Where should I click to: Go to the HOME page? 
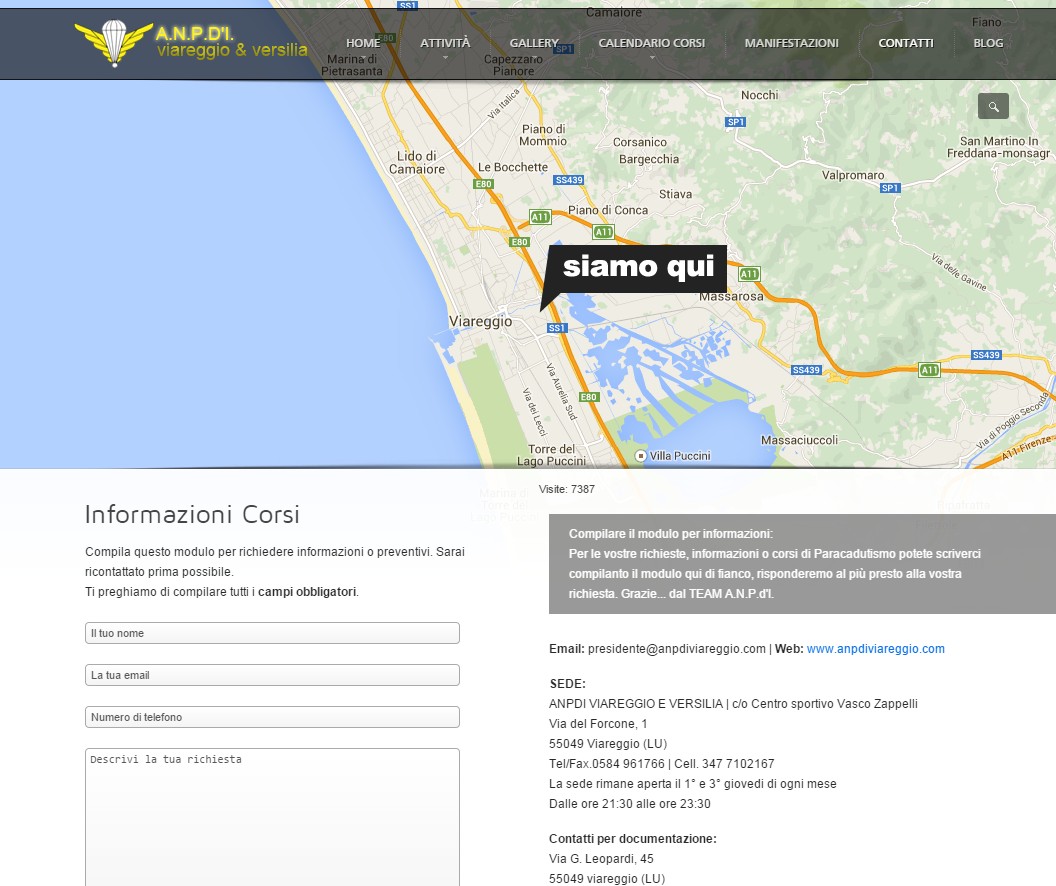pos(363,43)
